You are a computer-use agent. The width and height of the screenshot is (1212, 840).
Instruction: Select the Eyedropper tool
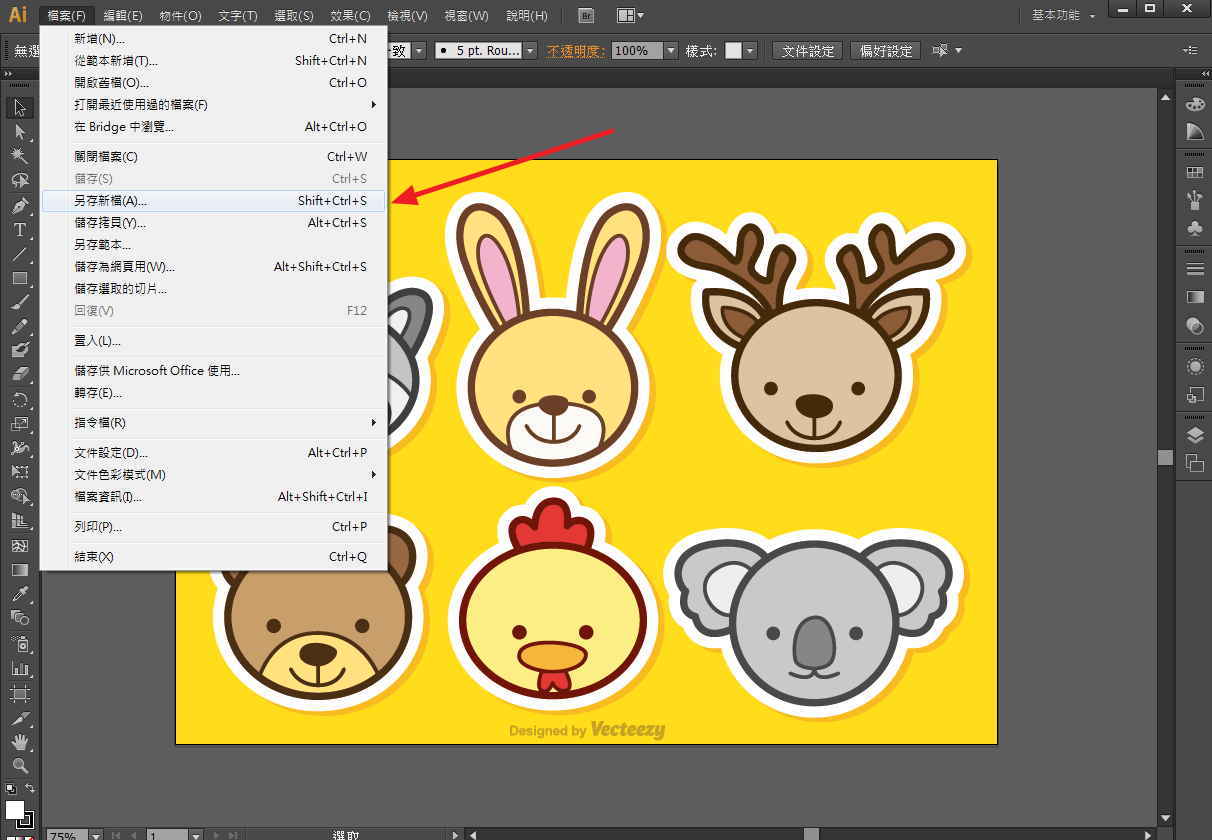click(19, 595)
